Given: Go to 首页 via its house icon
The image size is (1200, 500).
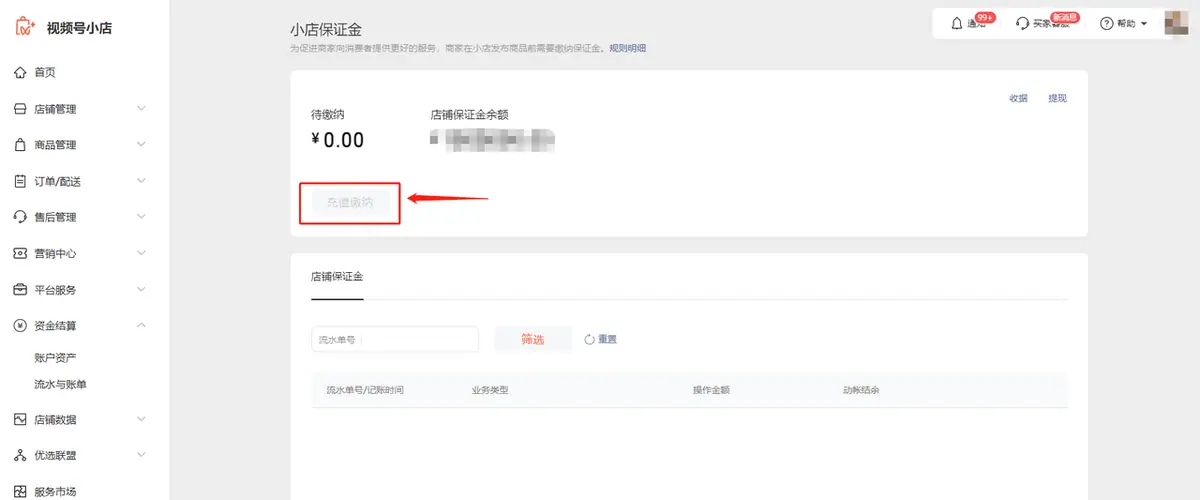Looking at the screenshot, I should 20,73.
